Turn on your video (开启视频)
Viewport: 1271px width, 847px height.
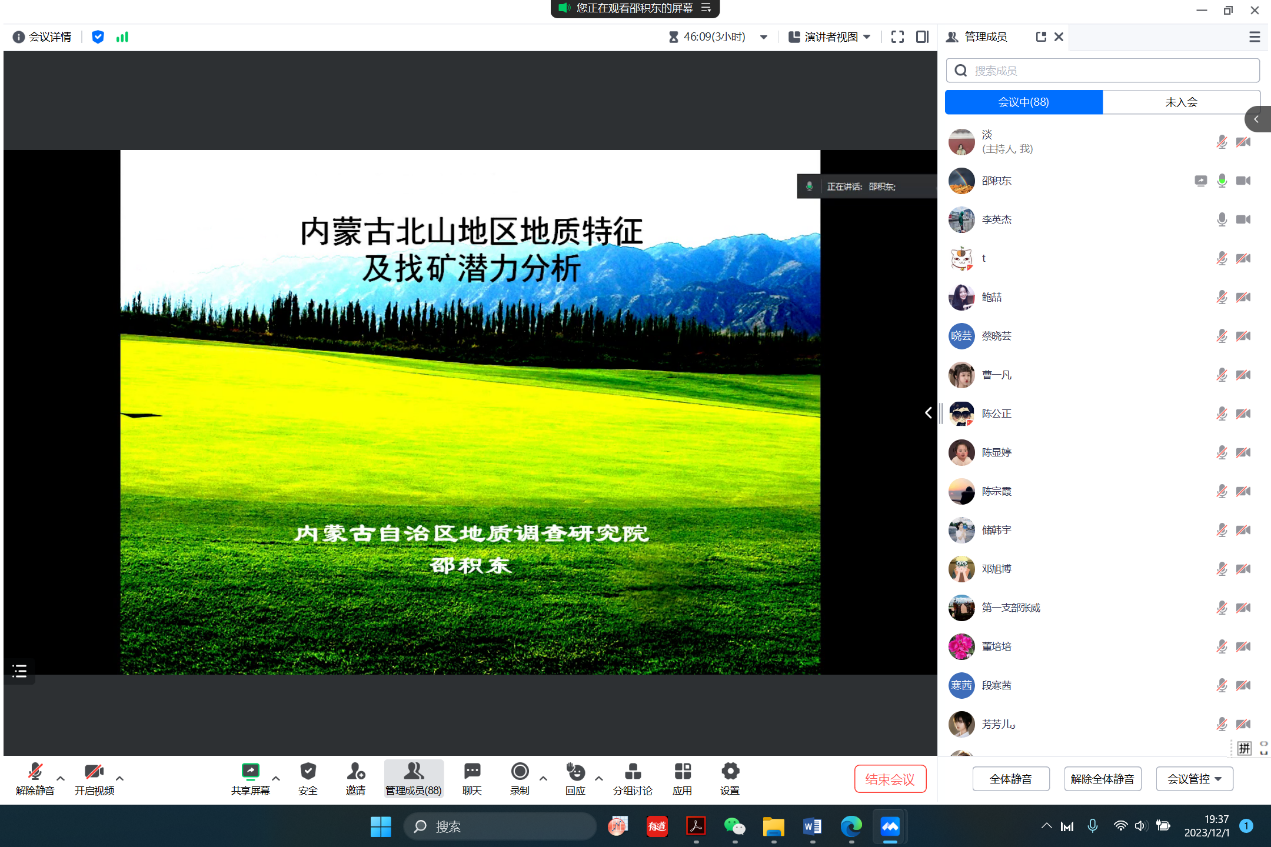(94, 773)
